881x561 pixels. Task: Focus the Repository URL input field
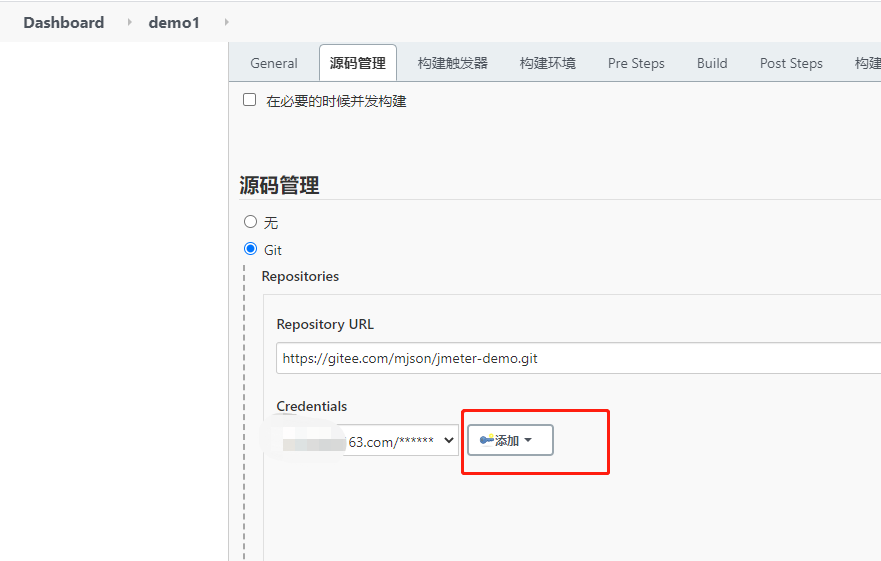(578, 358)
